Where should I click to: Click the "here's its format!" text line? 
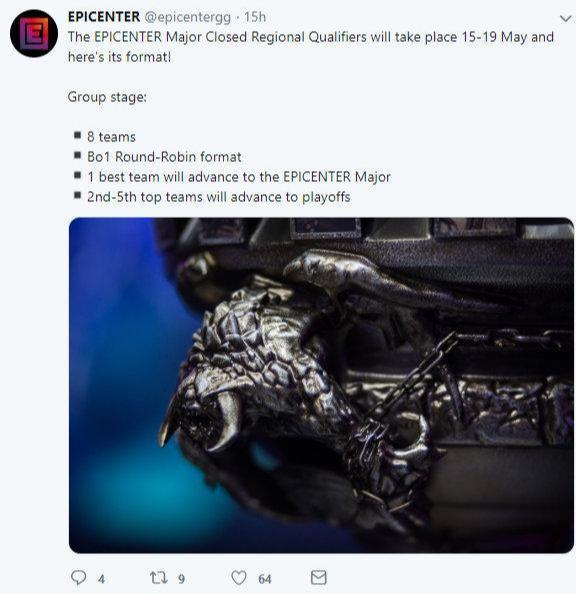click(119, 57)
